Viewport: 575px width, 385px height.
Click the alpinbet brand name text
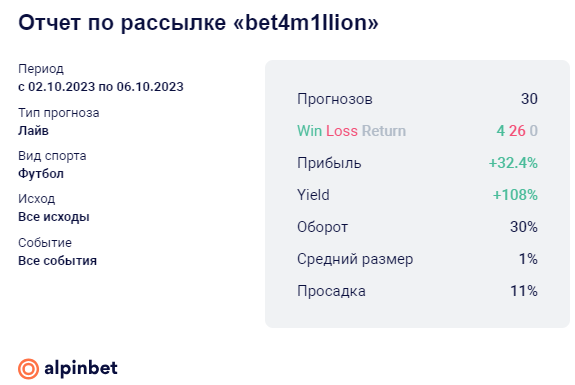[81, 368]
